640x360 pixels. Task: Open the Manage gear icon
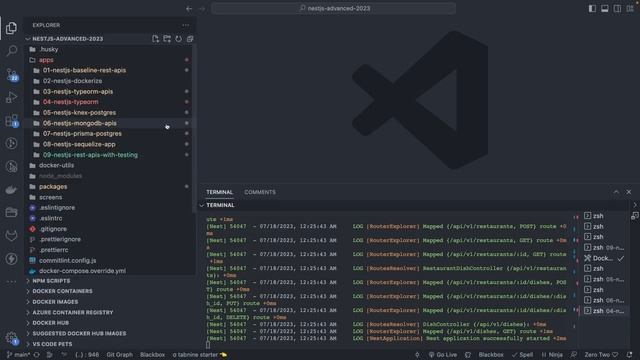pos(11,338)
